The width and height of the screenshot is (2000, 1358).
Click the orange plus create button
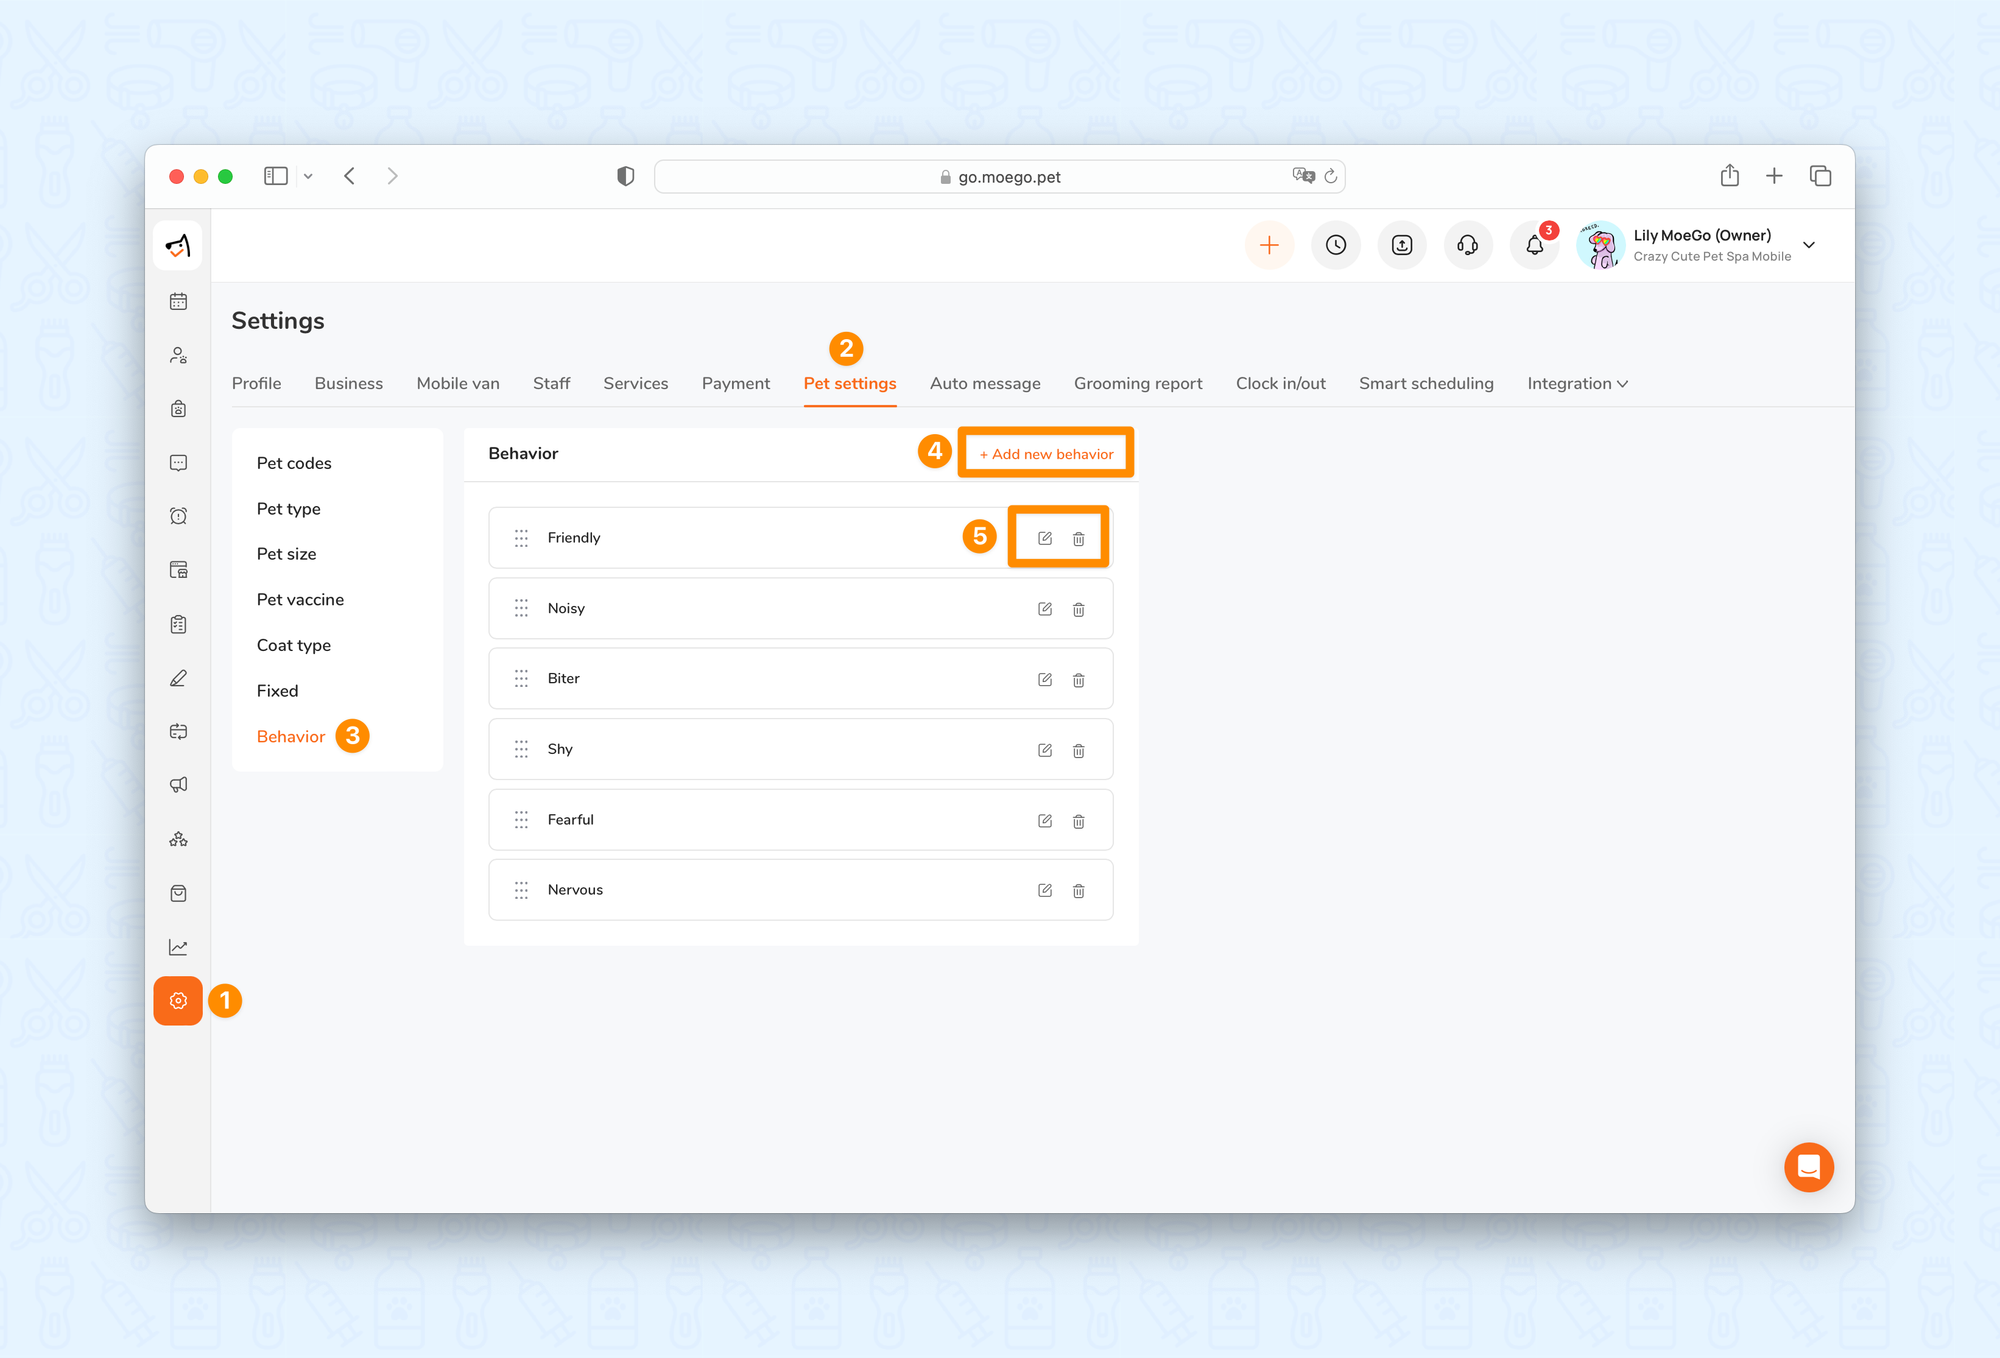pos(1269,245)
